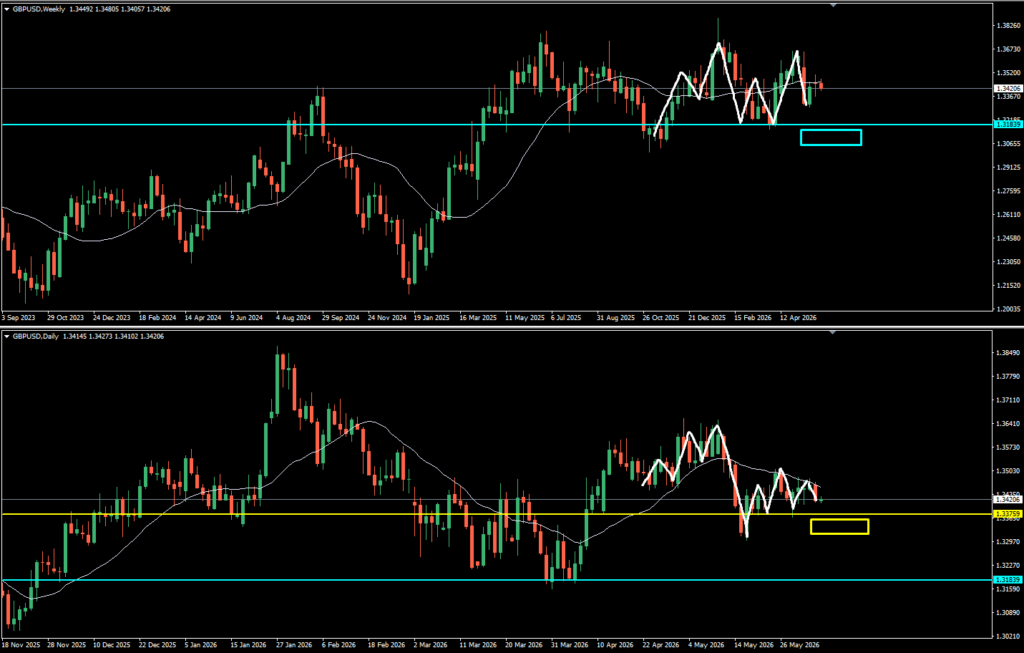Click the 24 Dec 2023 date label

click(112, 318)
